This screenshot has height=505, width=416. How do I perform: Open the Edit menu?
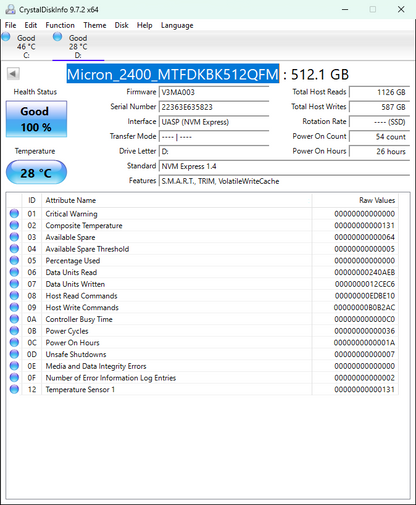(x=31, y=25)
